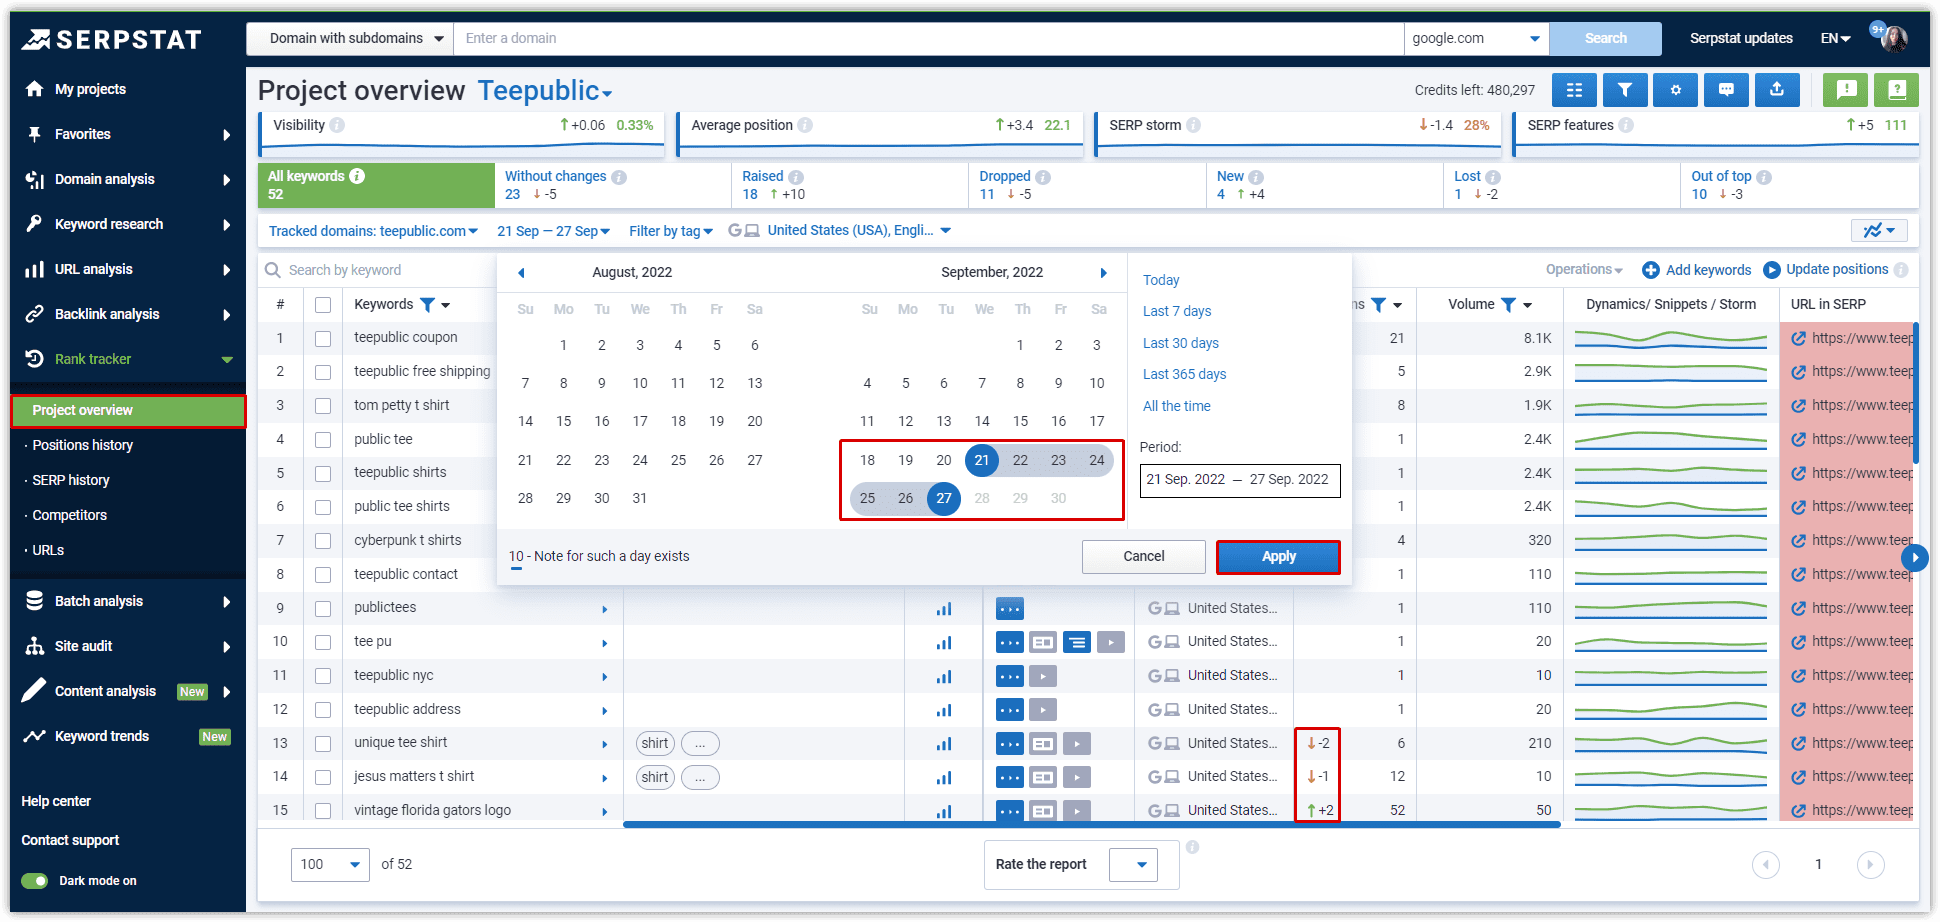Viewport: 1940px width, 922px height.
Task: Open bar chart icon for publictees row
Action: pyautogui.click(x=944, y=609)
